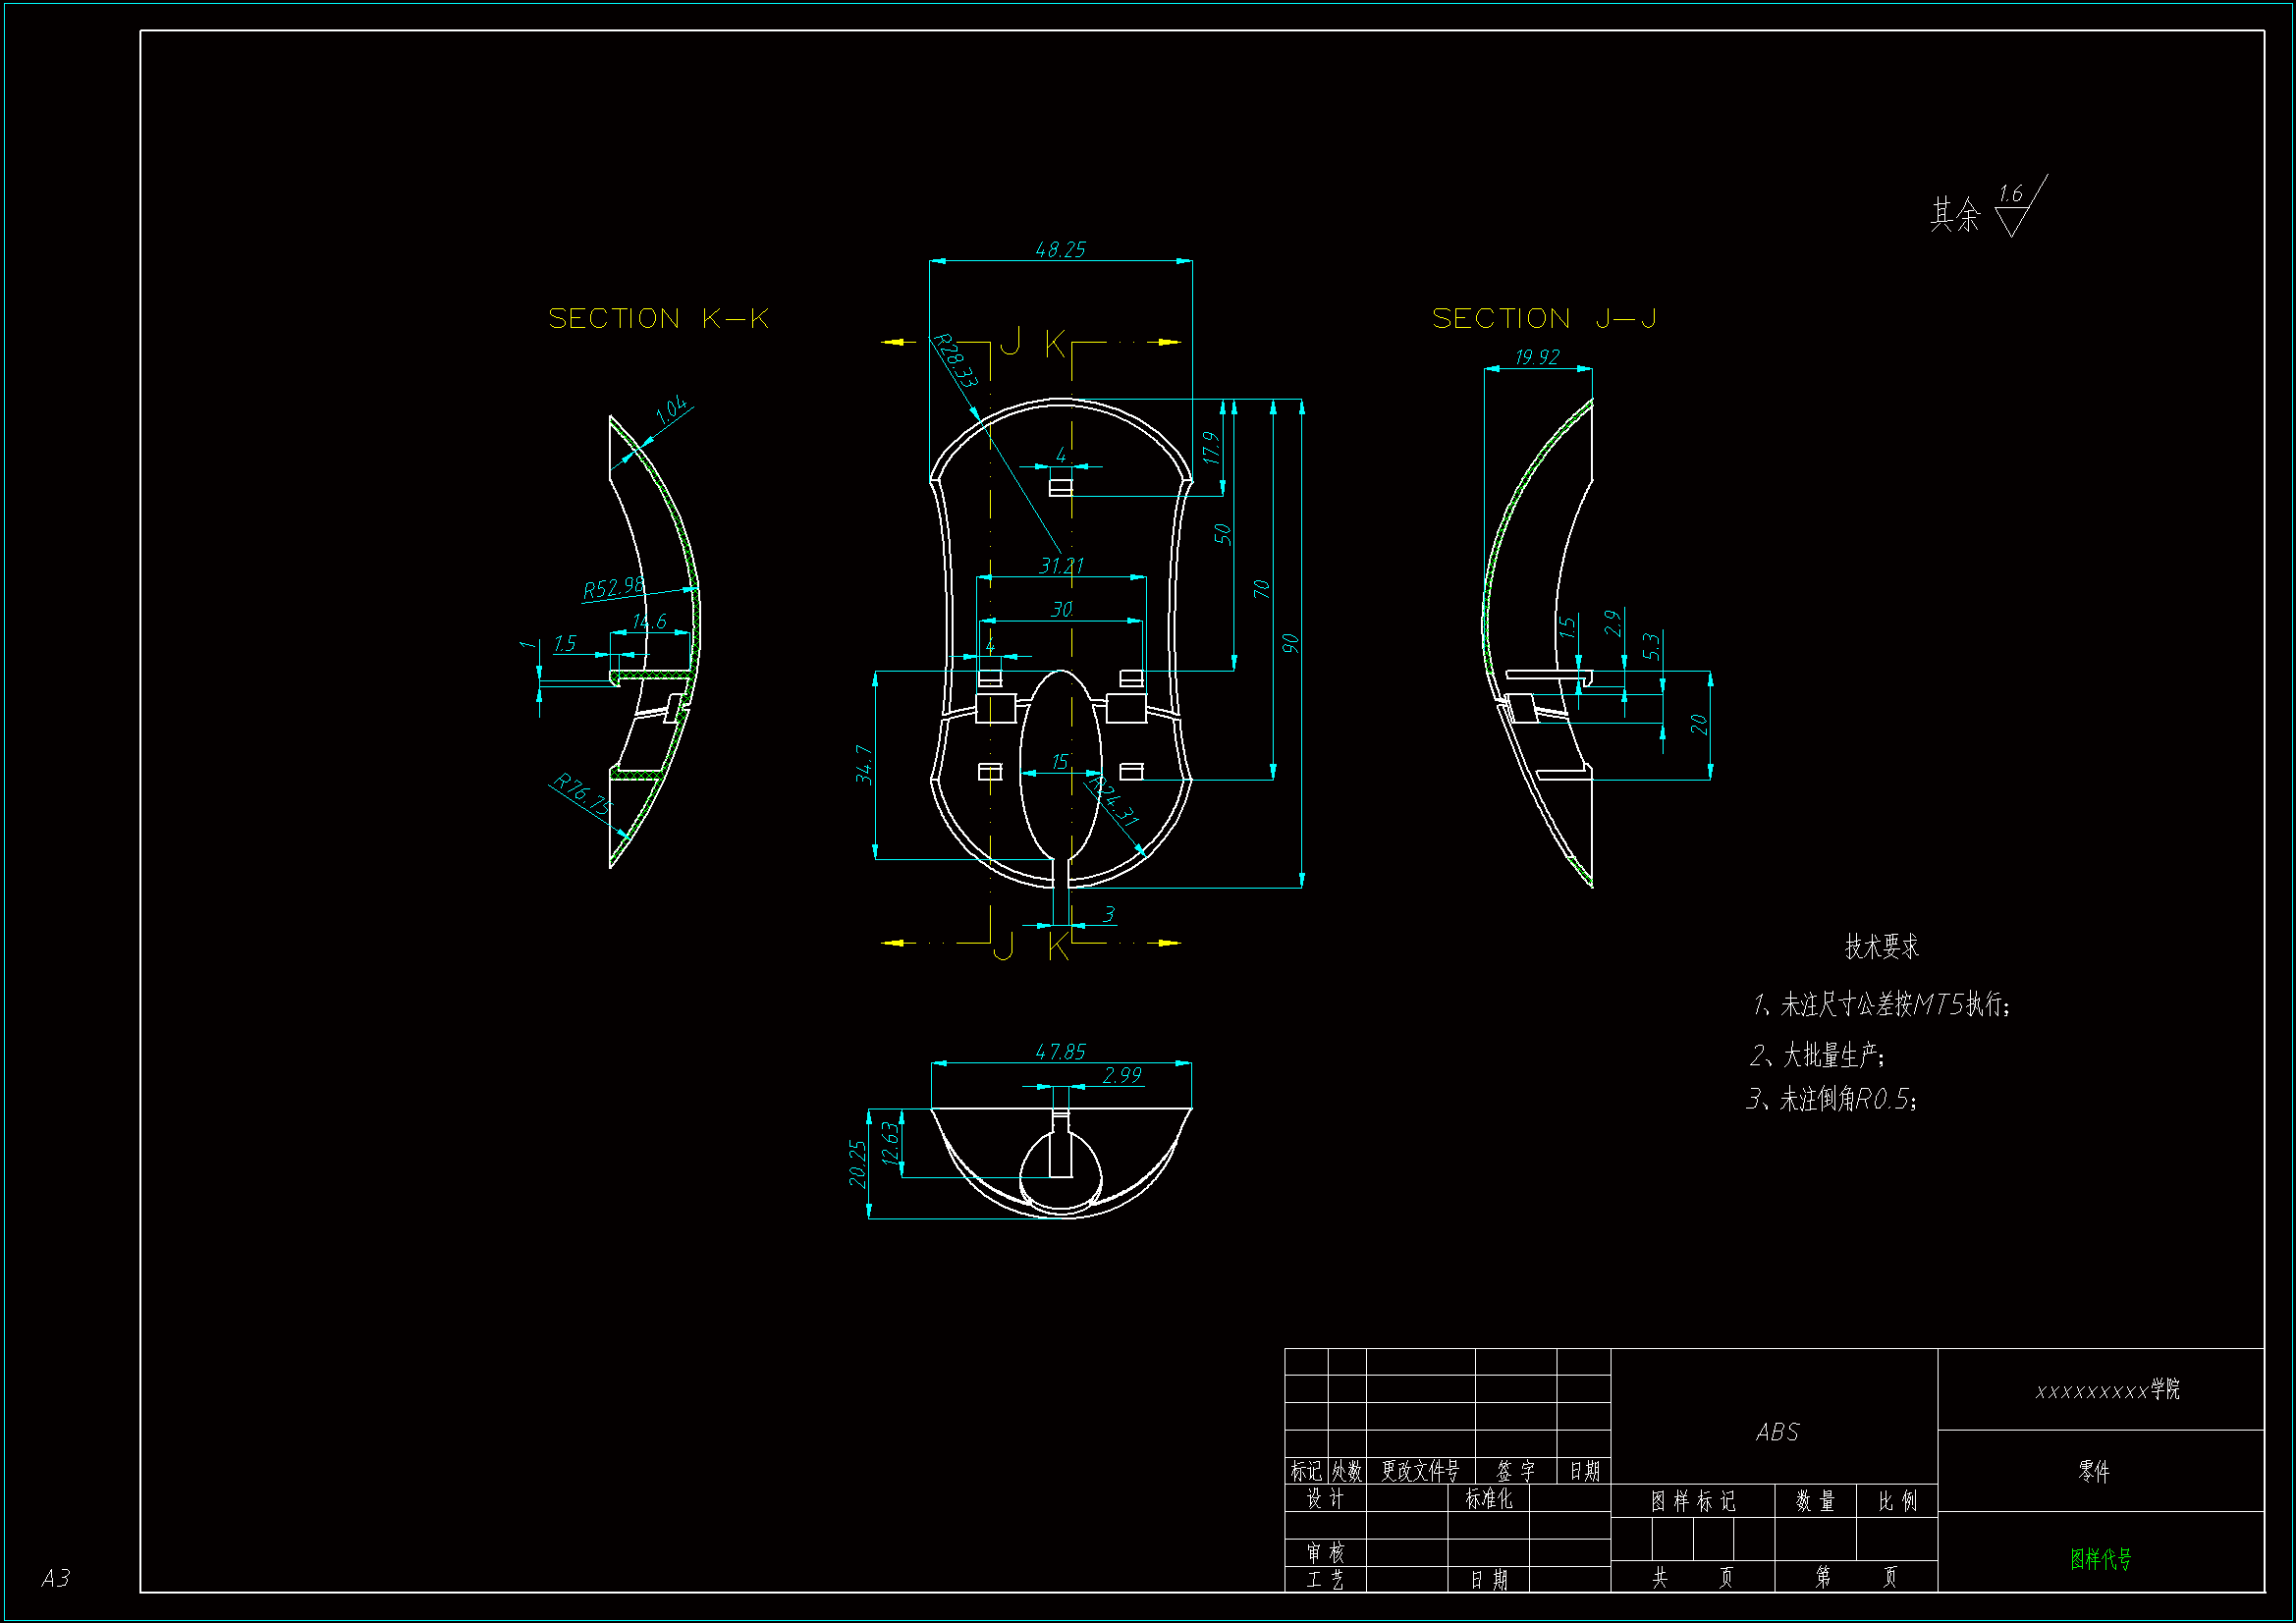Viewport: 2296px width, 1623px height.
Task: Click the A3 sheet size label
Action: point(55,1578)
